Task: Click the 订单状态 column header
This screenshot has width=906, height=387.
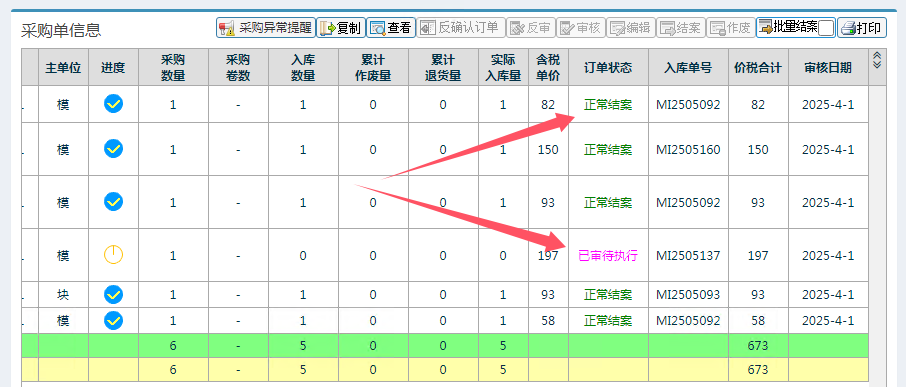Action: point(608,68)
